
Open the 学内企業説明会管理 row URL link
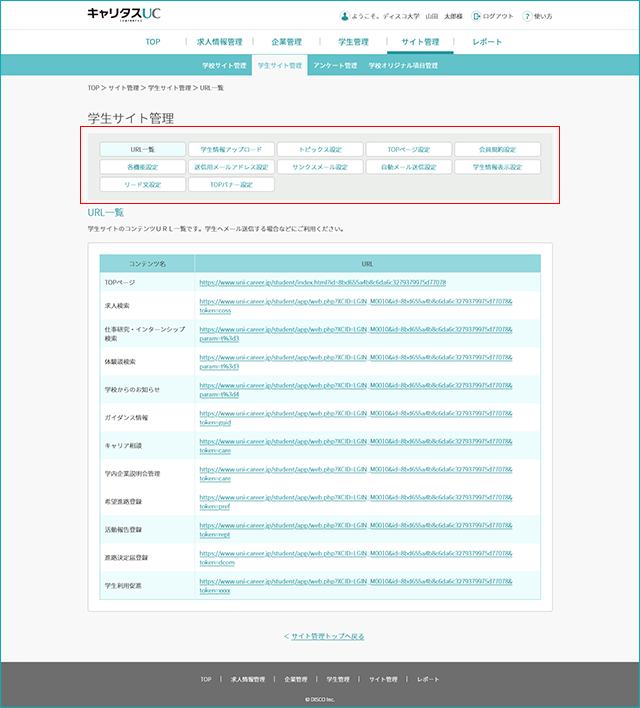(x=356, y=474)
